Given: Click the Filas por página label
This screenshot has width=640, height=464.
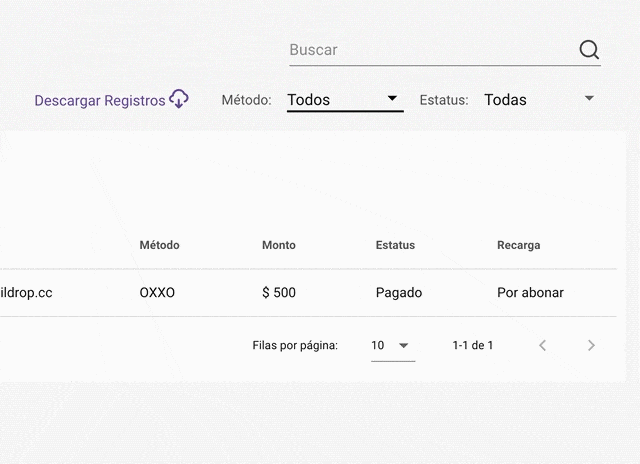Looking at the screenshot, I should [x=295, y=345].
